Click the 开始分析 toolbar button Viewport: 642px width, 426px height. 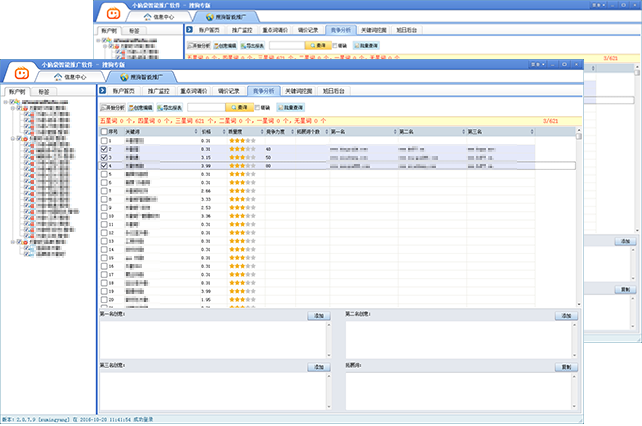112,107
